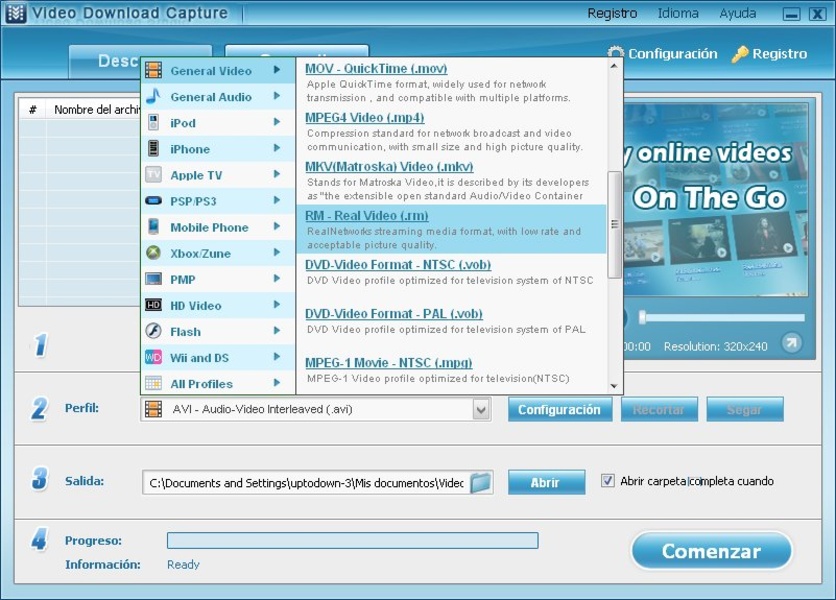Select the Xbox/Zune category
Image resolution: width=836 pixels, height=600 pixels.
point(218,253)
